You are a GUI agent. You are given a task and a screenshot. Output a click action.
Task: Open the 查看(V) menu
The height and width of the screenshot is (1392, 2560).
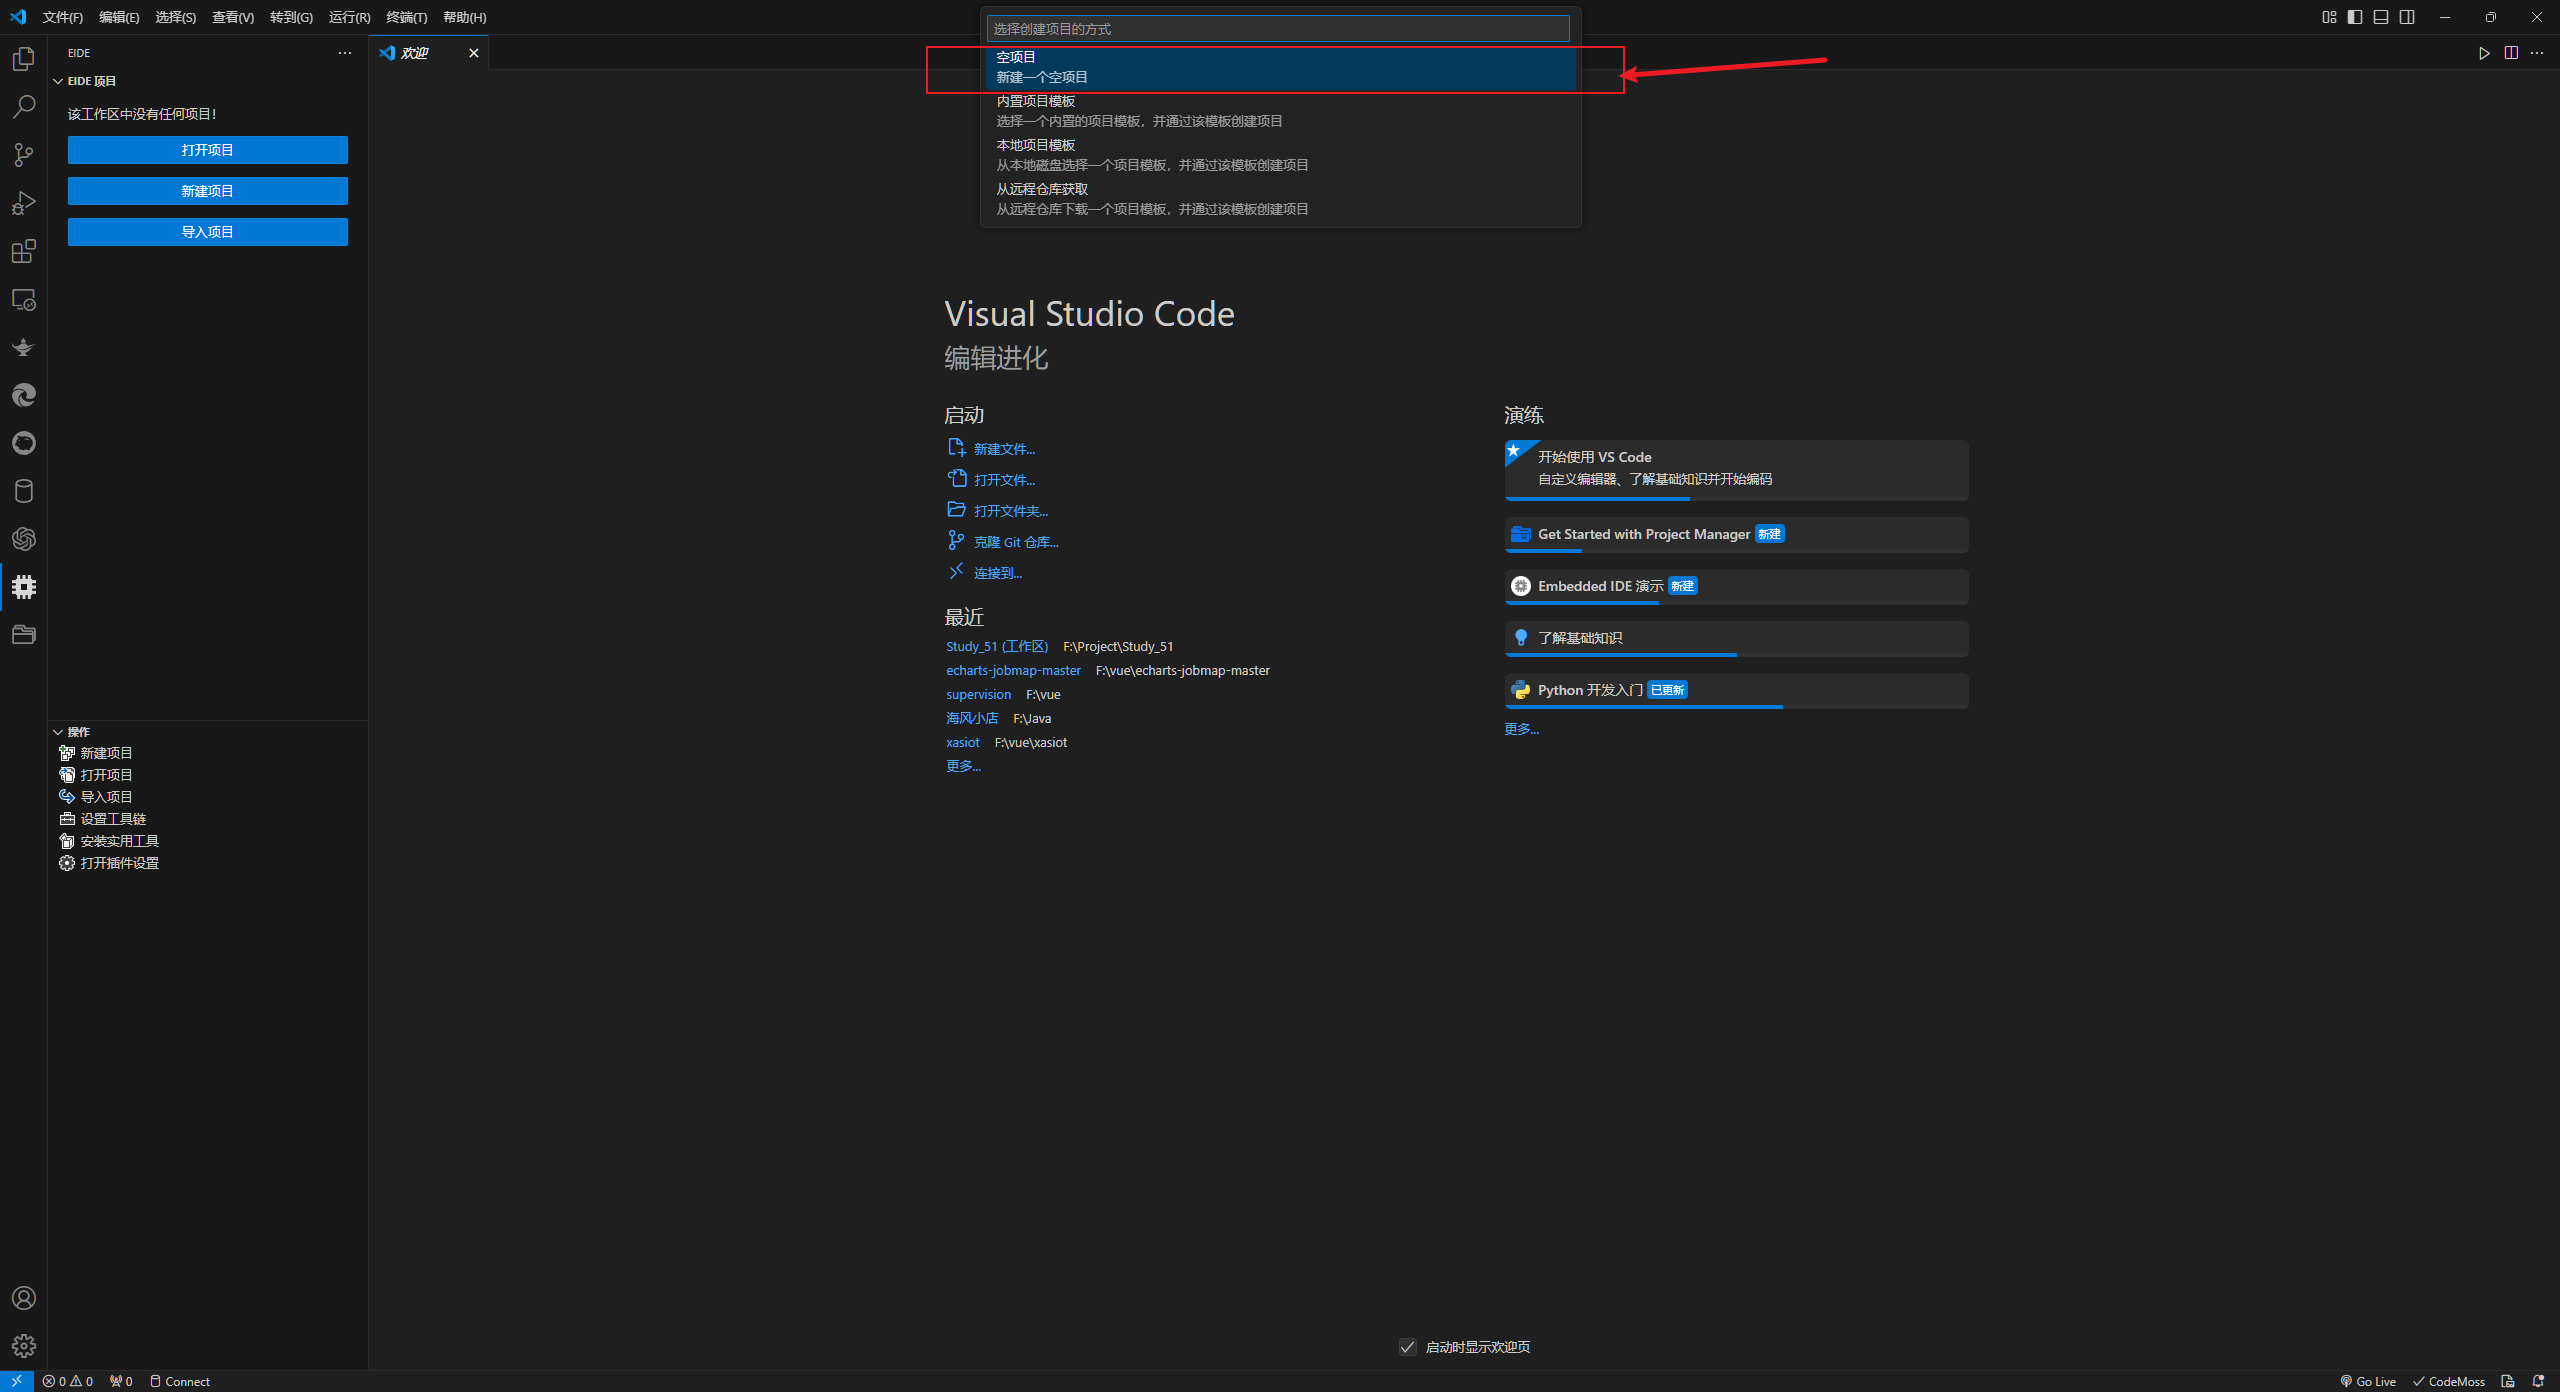233,17
